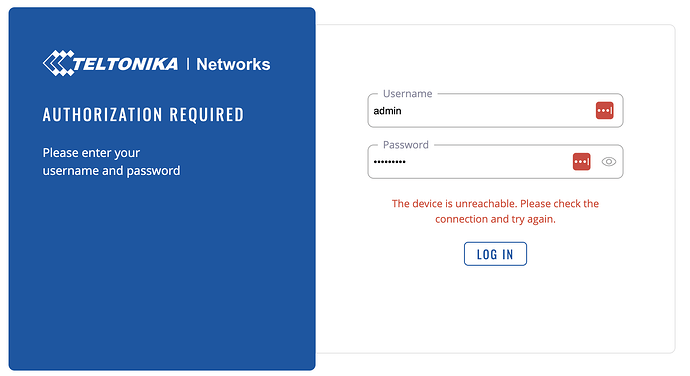This screenshot has width=690, height=376.
Task: Place cursor on the masked password dots
Action: [389, 162]
